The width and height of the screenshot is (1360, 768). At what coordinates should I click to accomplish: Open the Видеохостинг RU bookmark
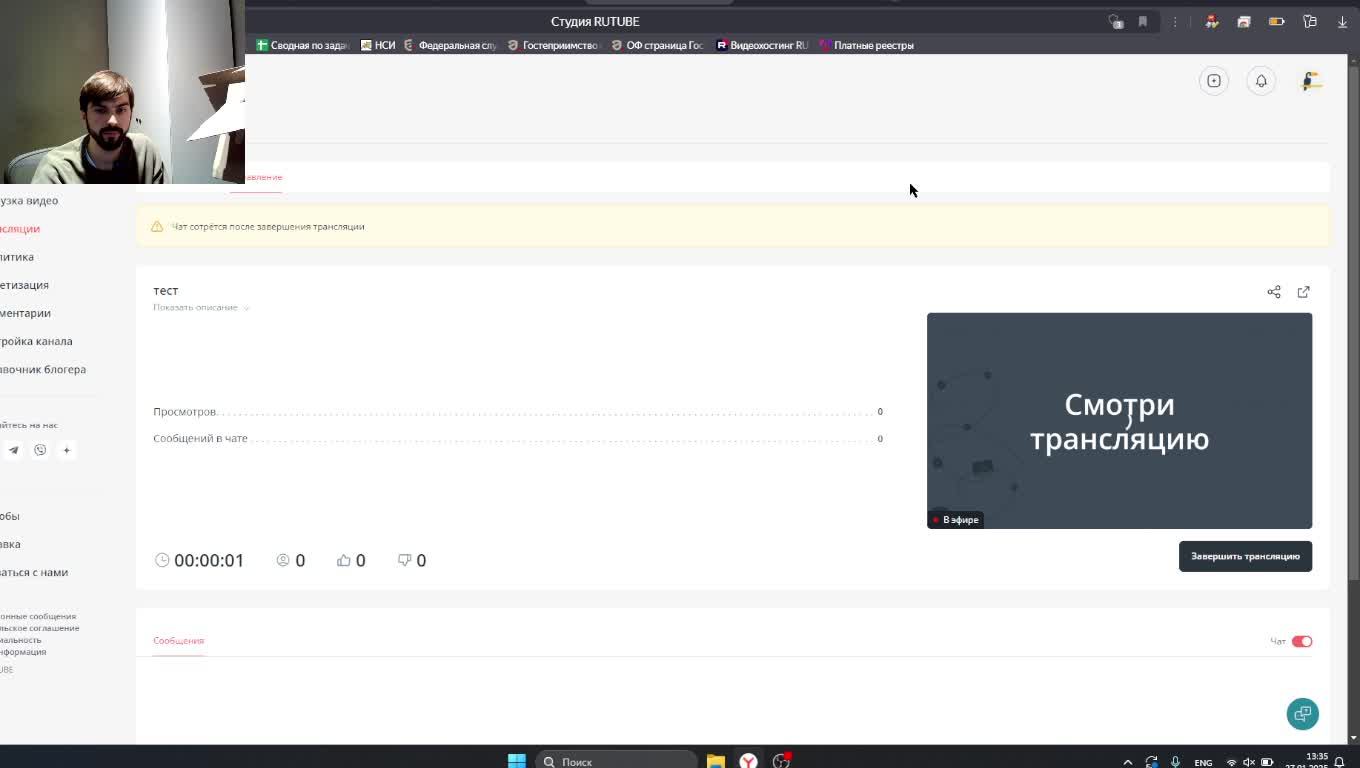pos(762,45)
